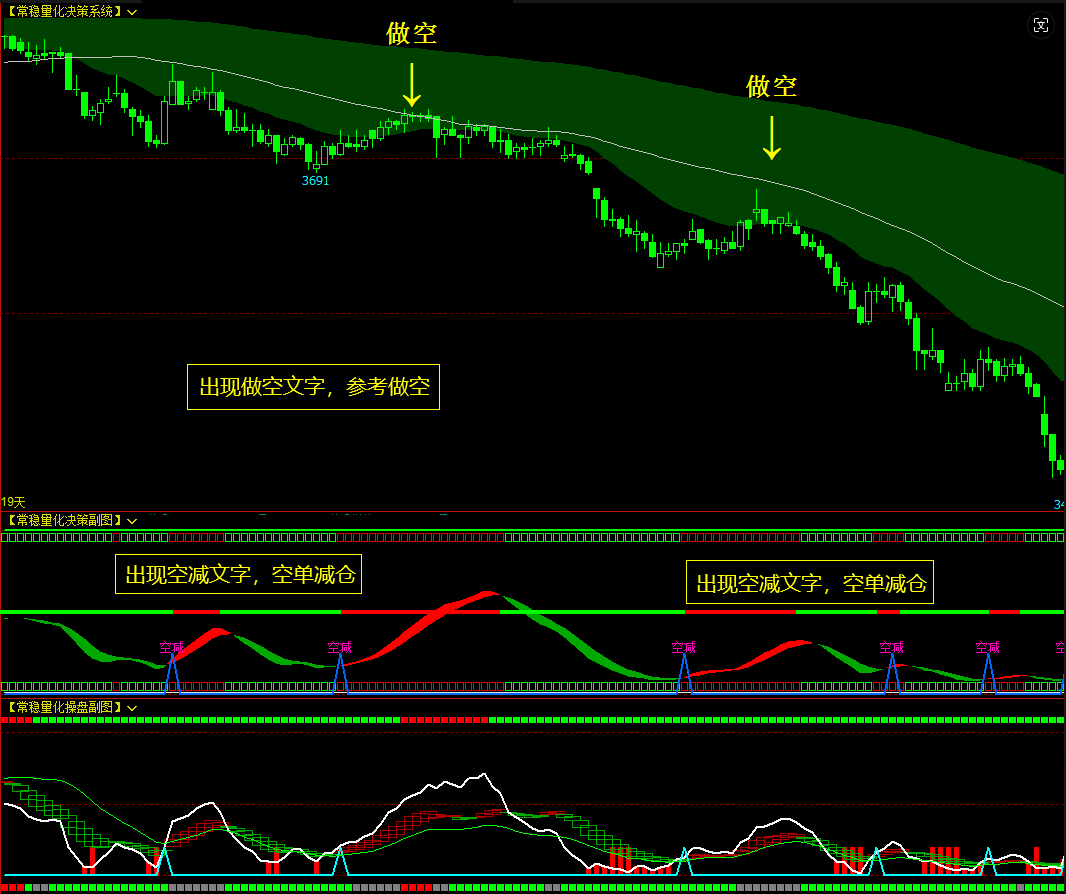Select the left 出现空减文字，空单减仓 annotation

(x=240, y=574)
